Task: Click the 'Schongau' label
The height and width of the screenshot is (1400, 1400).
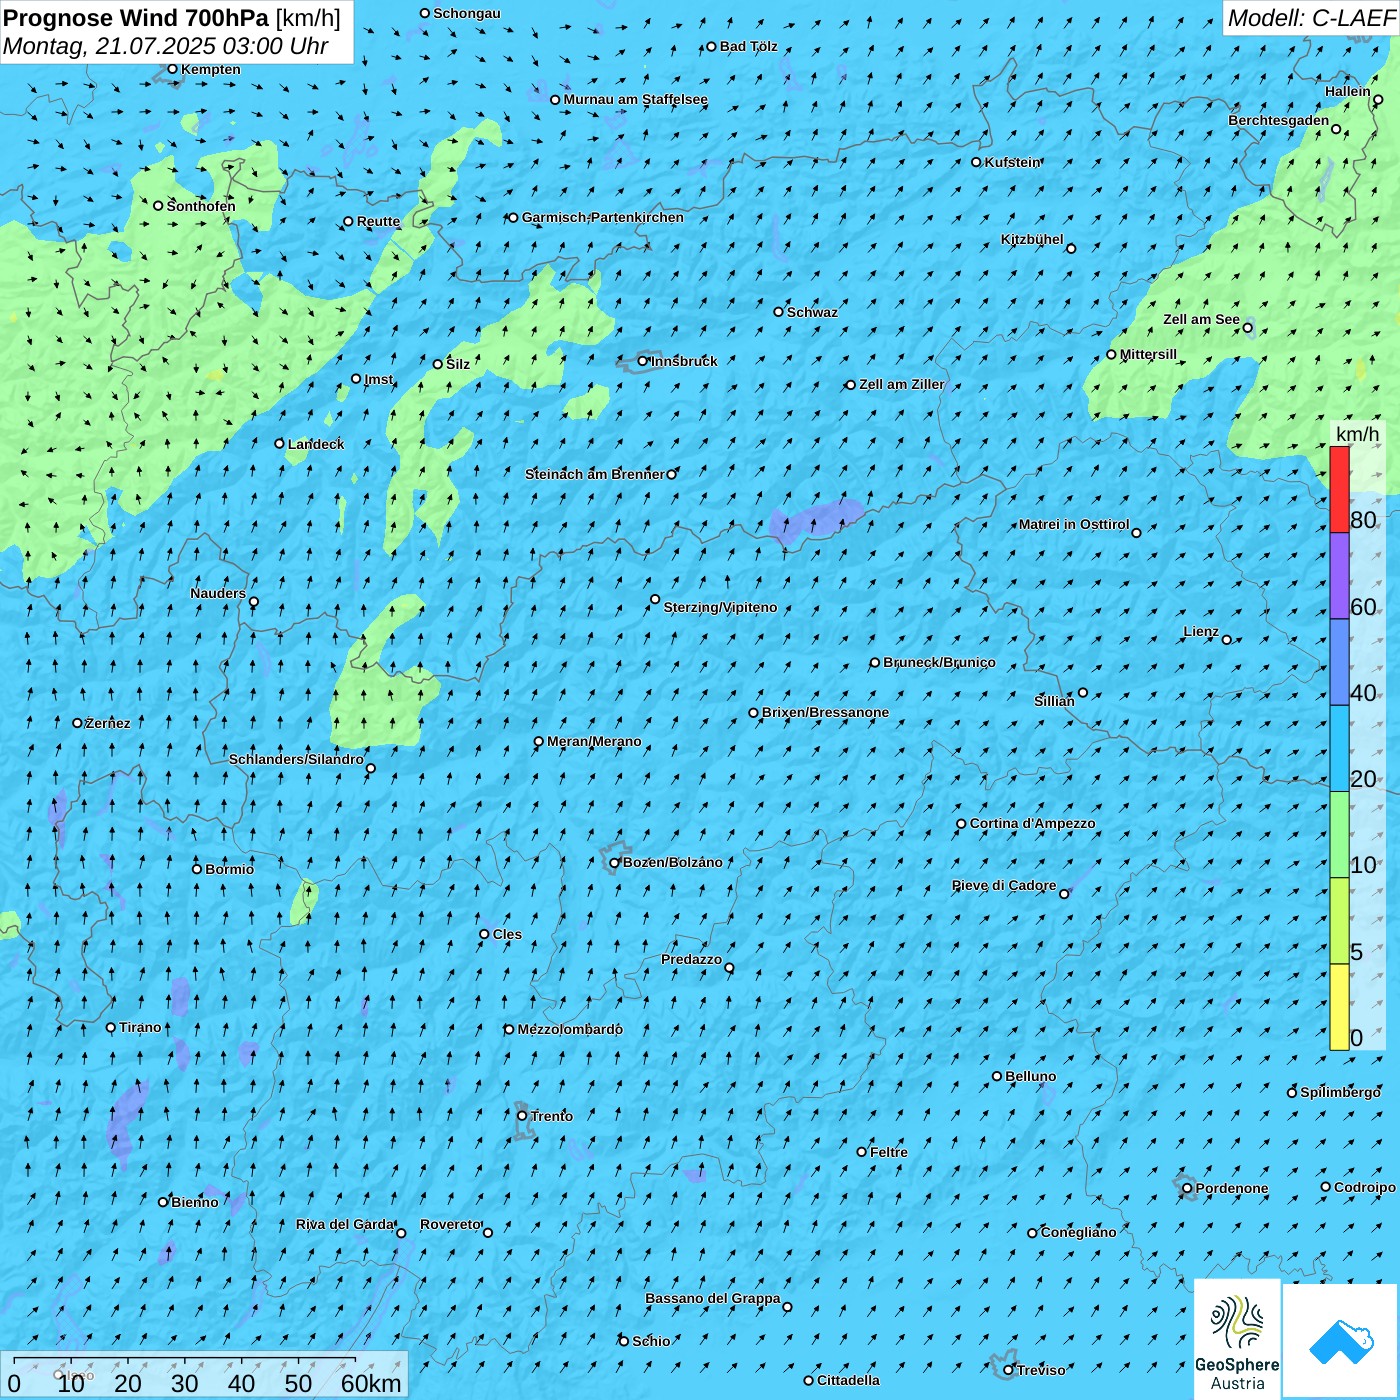Action: coord(466,13)
